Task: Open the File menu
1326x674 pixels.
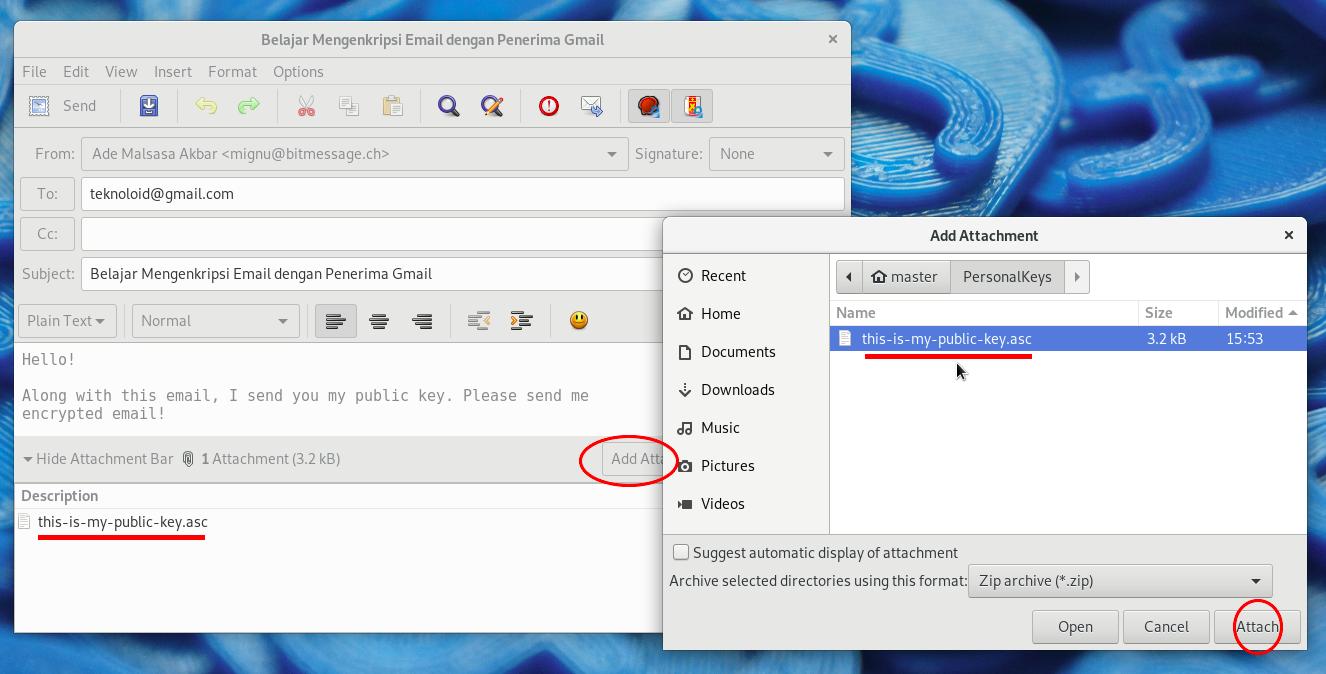Action: (x=34, y=72)
